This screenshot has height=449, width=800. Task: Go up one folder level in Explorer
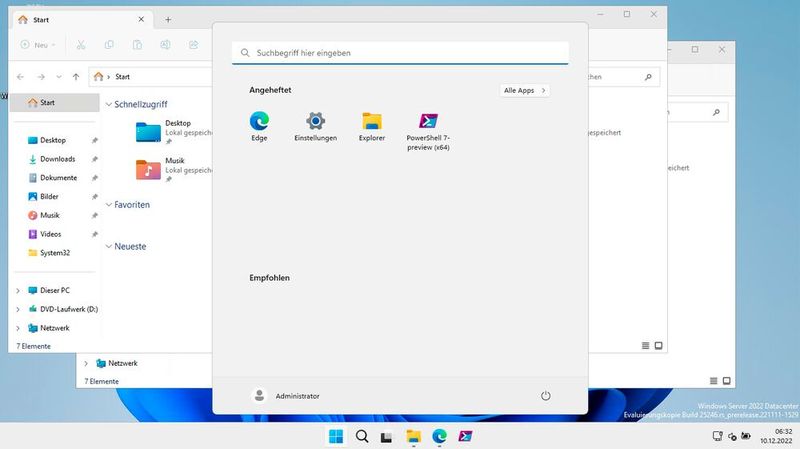(x=76, y=77)
